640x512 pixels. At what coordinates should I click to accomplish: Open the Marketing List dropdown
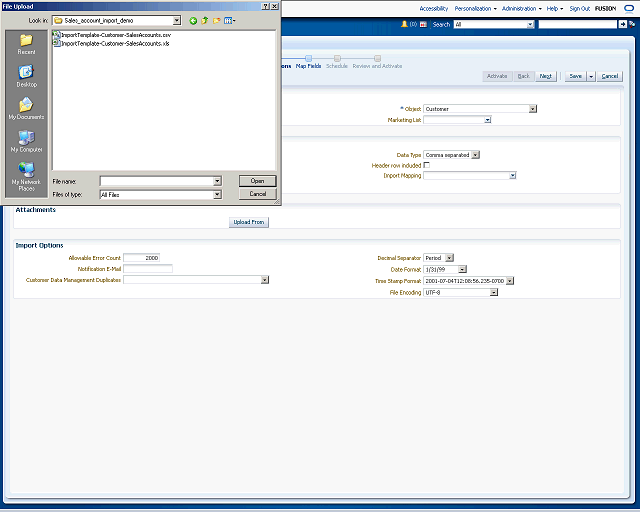click(487, 120)
